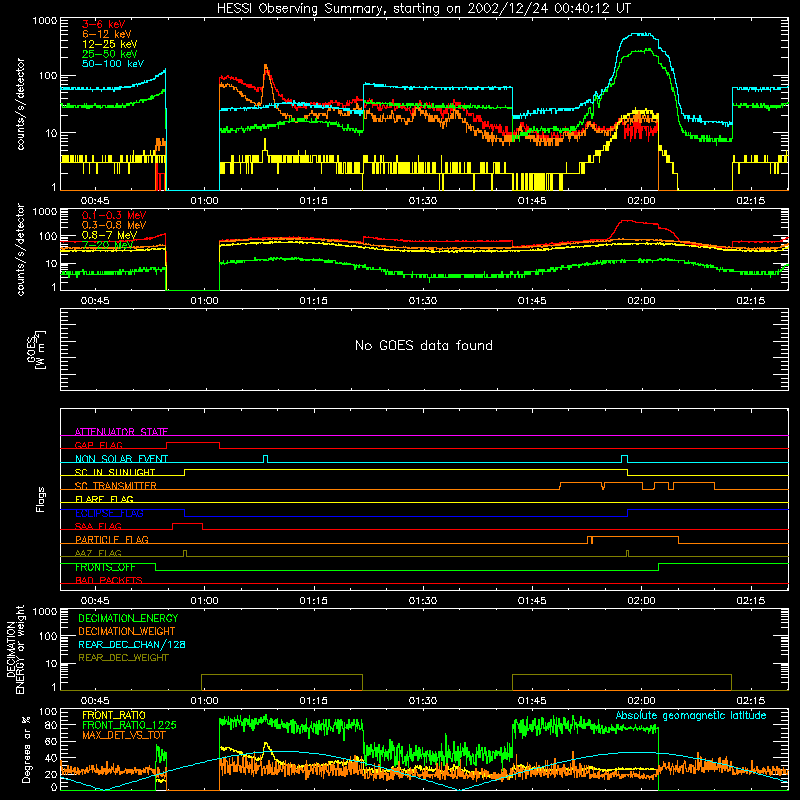Click the DECIMATION_WEIGHT legend label

point(127,631)
